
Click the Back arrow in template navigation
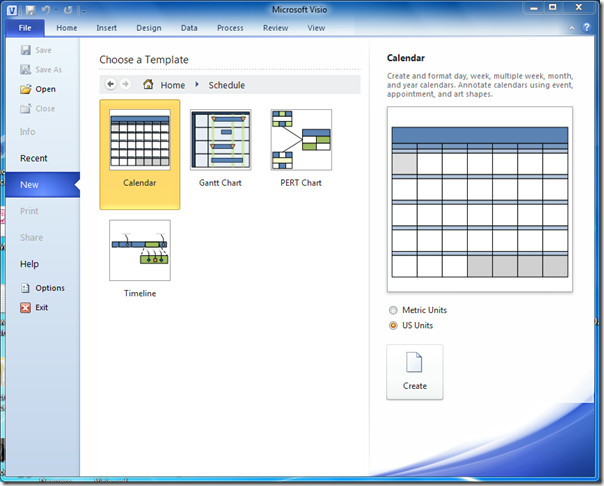(x=111, y=84)
